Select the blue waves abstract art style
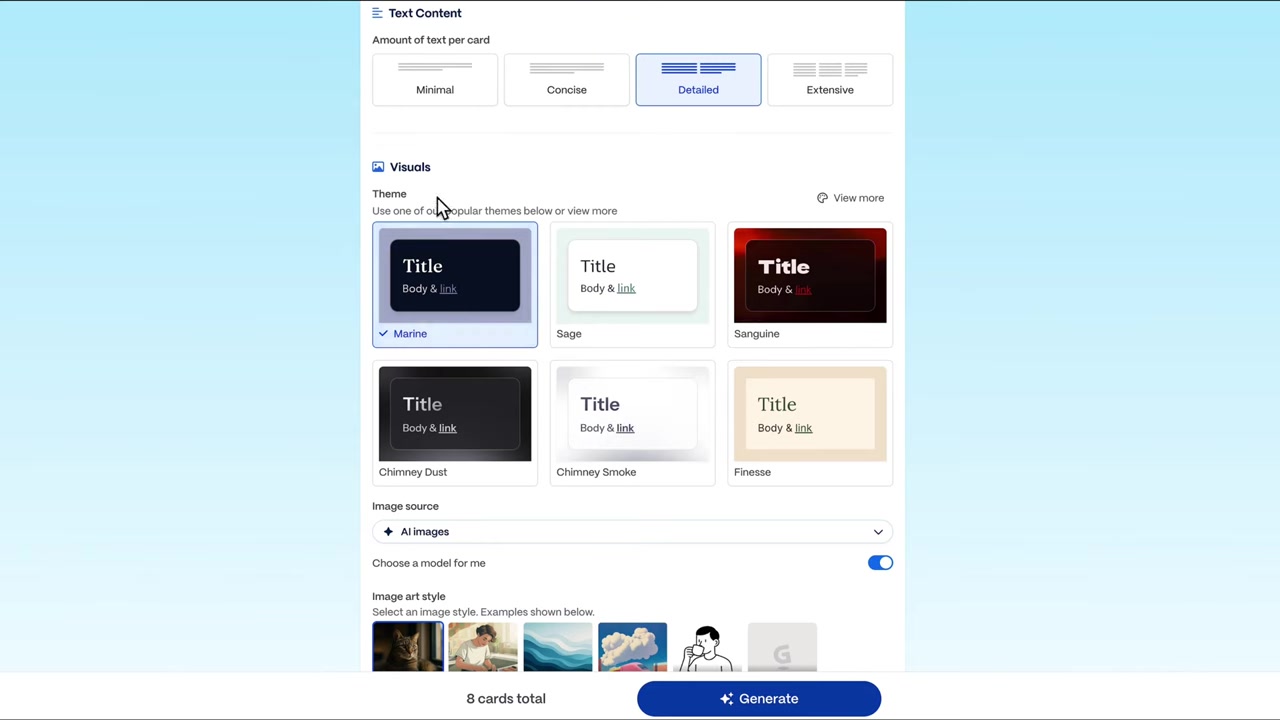1280x720 pixels. (558, 646)
